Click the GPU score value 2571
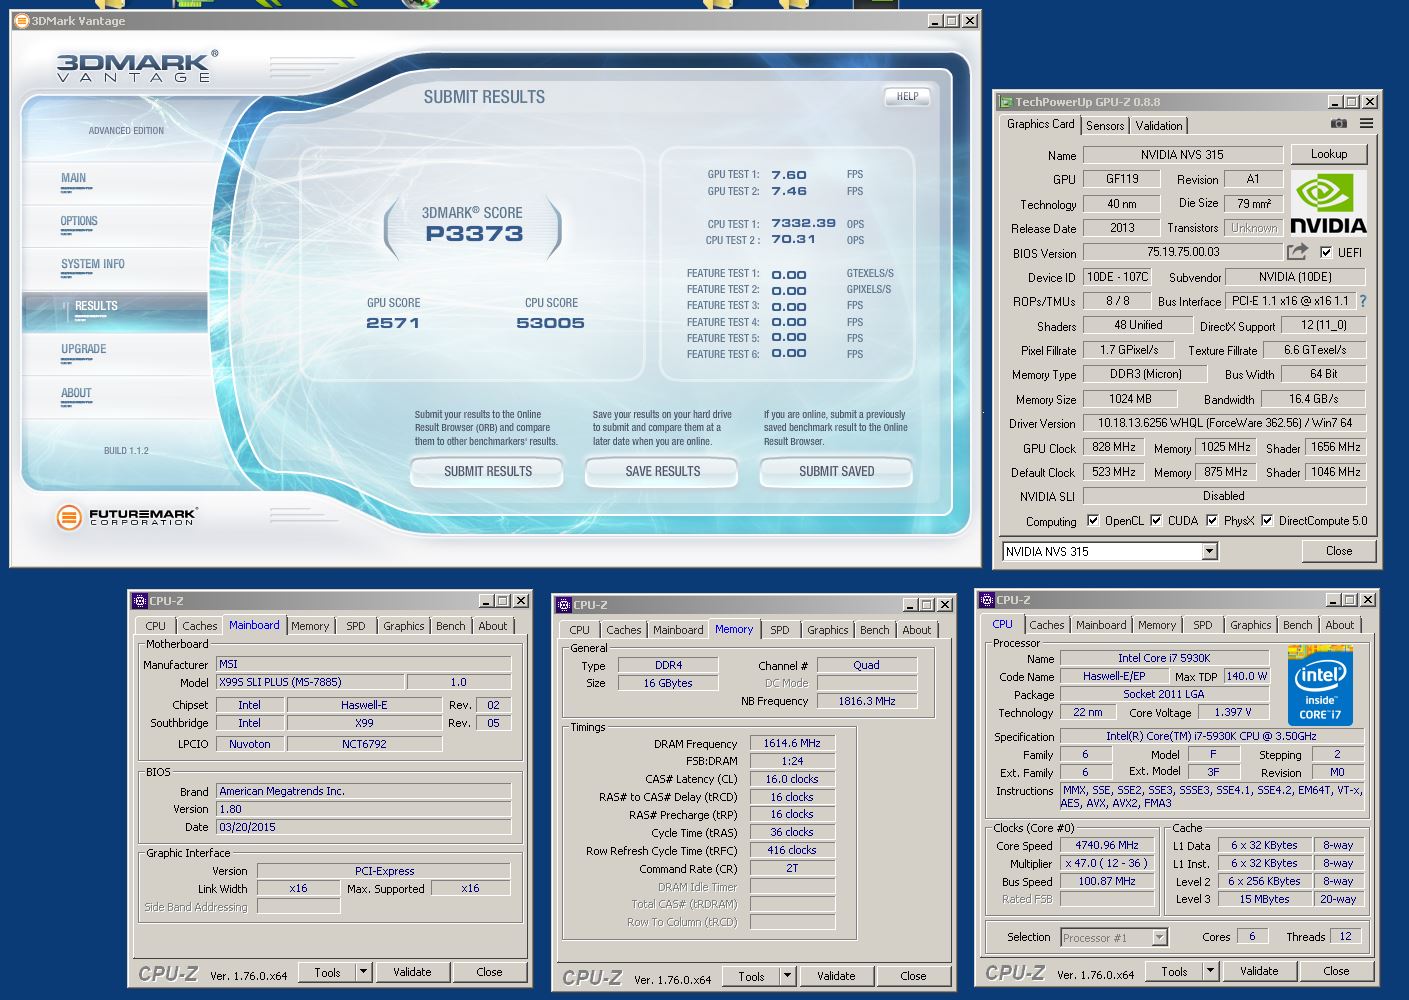This screenshot has width=1409, height=1000. [x=393, y=323]
